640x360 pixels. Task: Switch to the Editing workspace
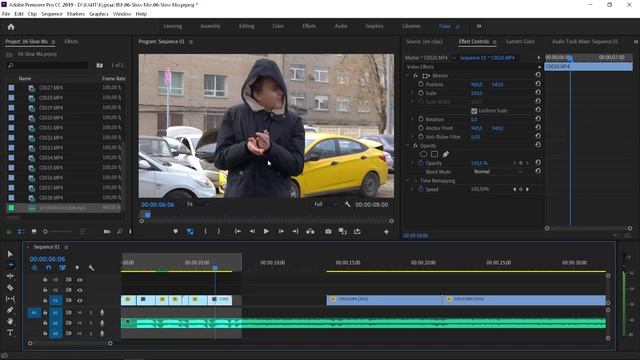click(x=247, y=26)
